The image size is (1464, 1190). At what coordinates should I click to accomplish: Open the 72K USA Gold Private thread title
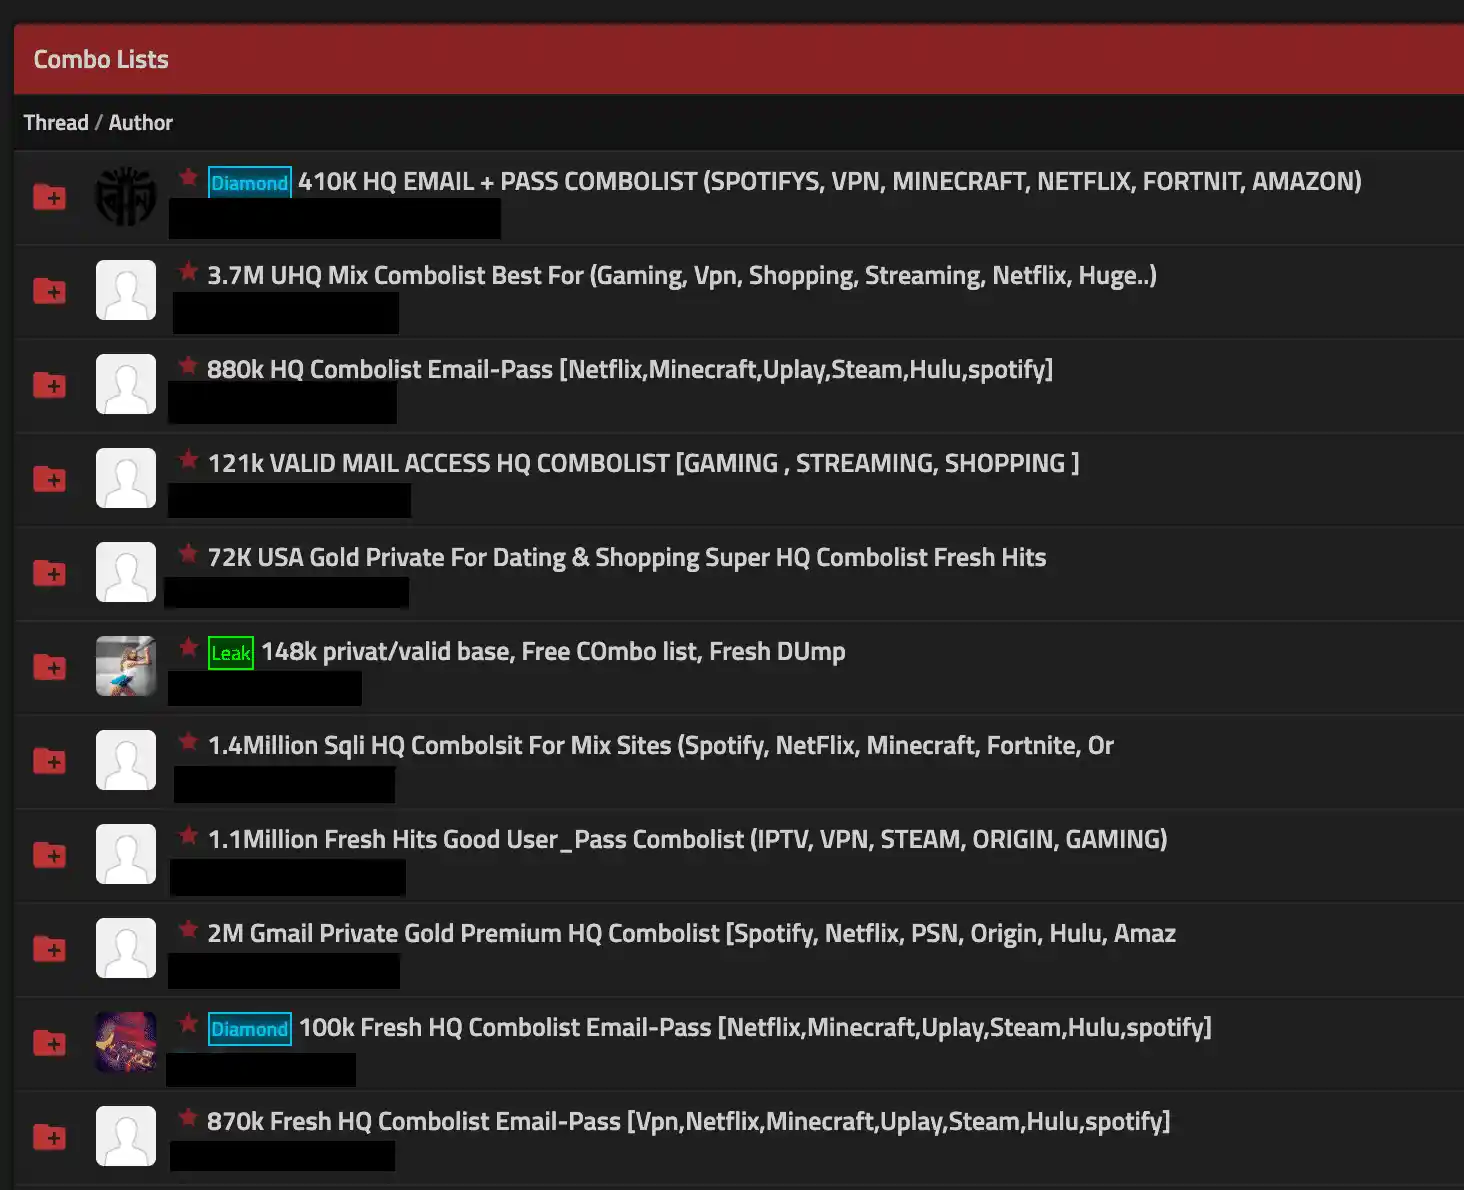tap(626, 558)
